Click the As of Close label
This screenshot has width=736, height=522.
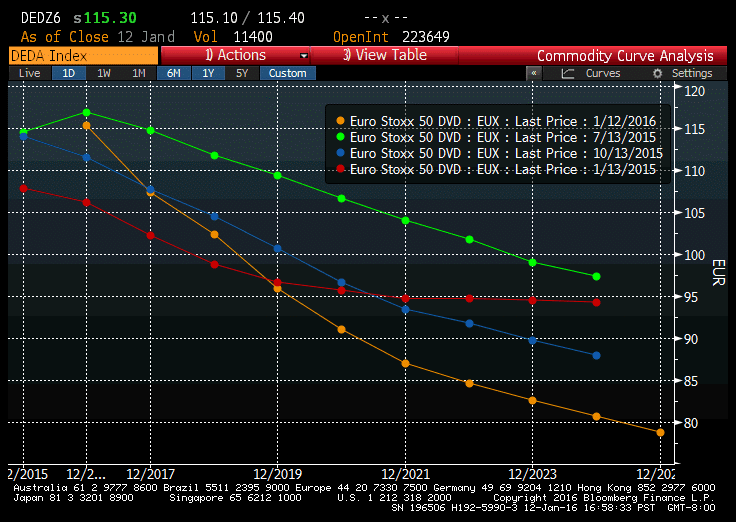[x=64, y=37]
